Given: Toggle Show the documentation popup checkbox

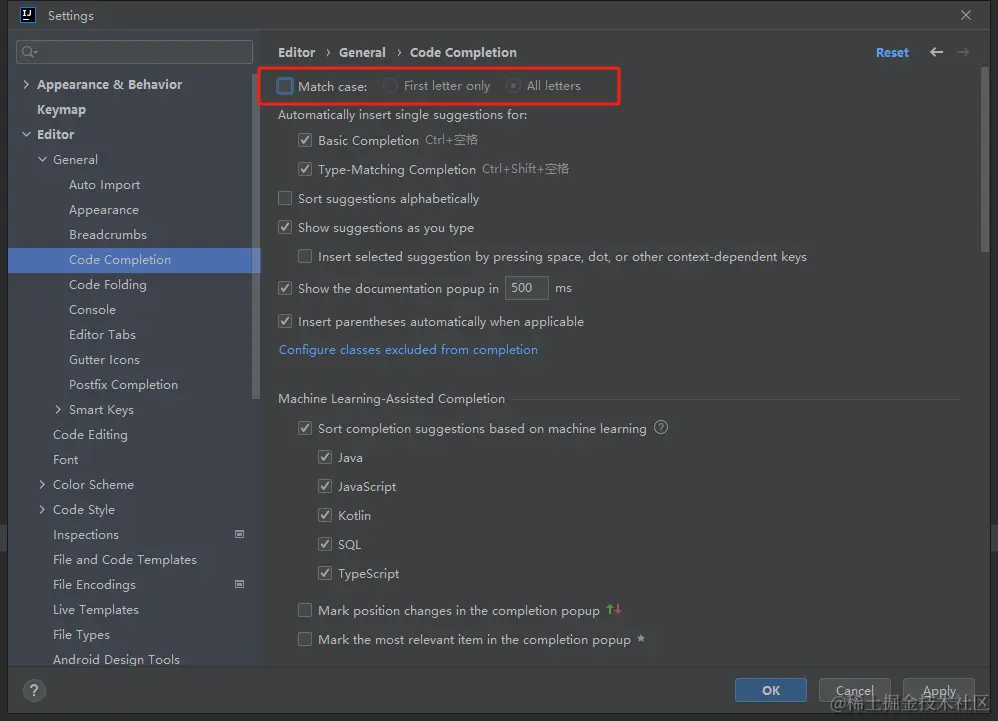Looking at the screenshot, I should pos(285,288).
